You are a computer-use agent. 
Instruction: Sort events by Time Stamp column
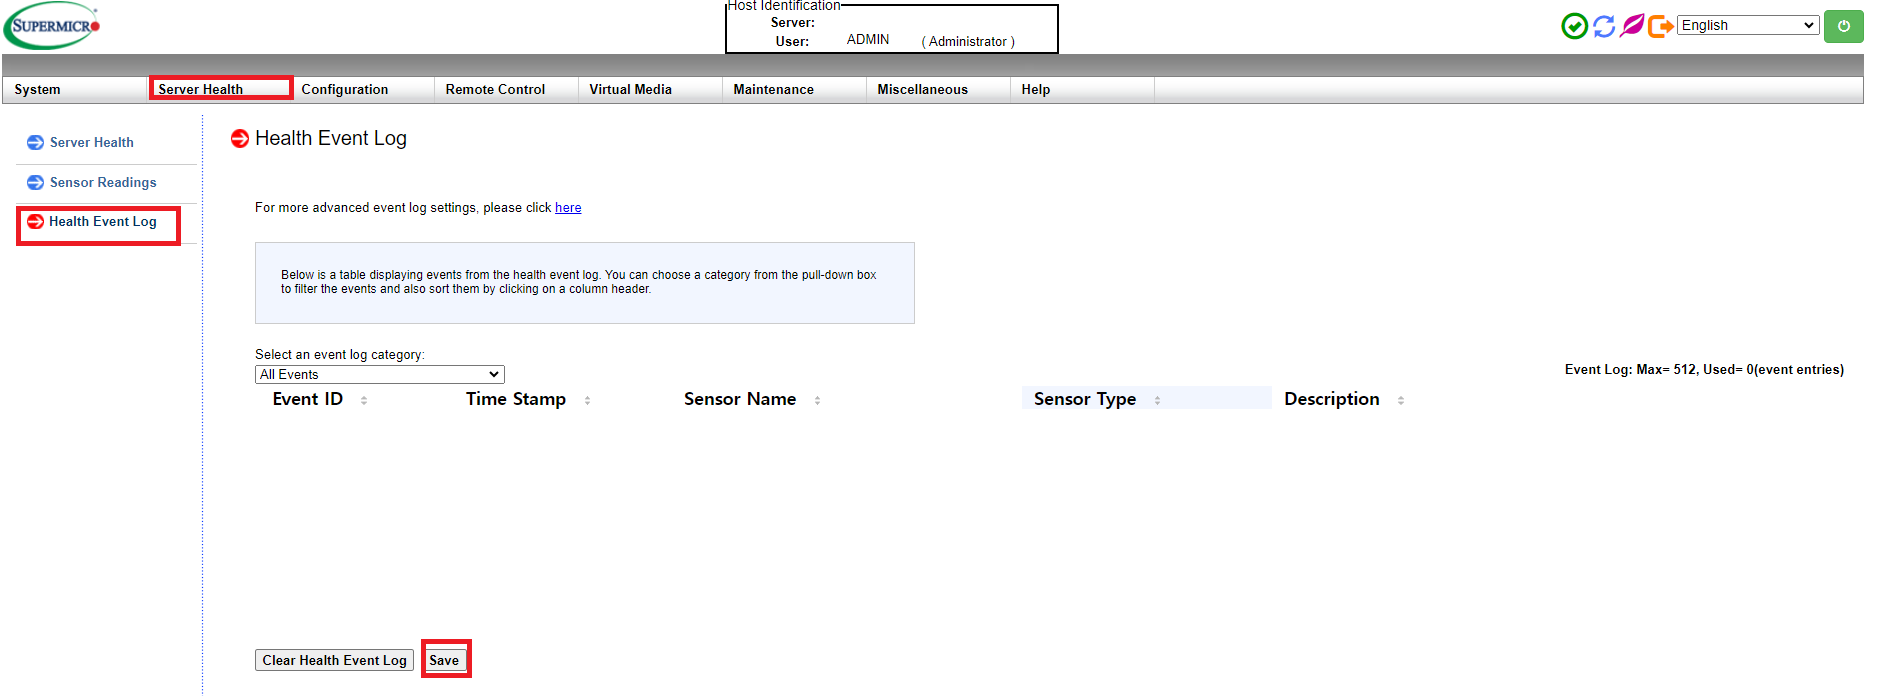pyautogui.click(x=516, y=399)
